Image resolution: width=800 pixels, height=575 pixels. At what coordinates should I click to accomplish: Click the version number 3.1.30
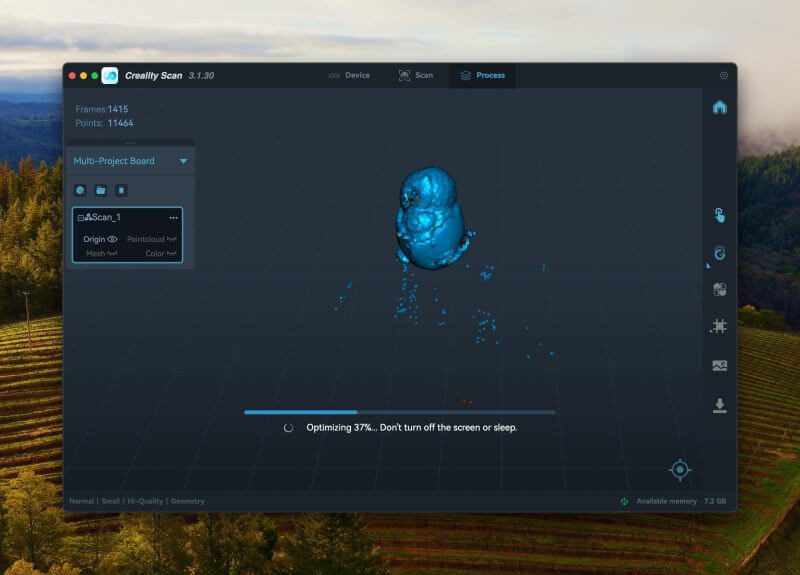(x=202, y=76)
